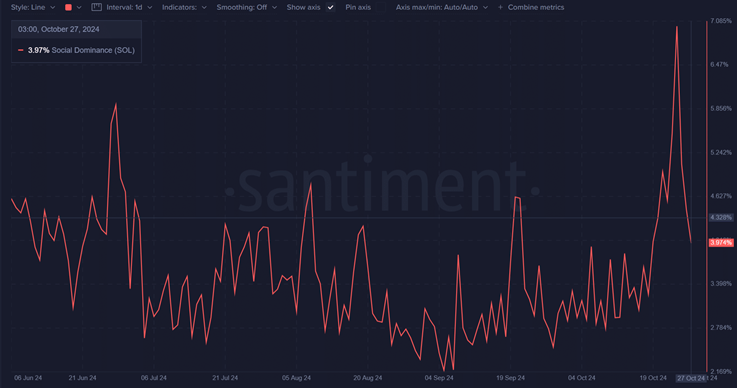
Task: Click the 4.627% y-axis label
Action: click(x=721, y=196)
